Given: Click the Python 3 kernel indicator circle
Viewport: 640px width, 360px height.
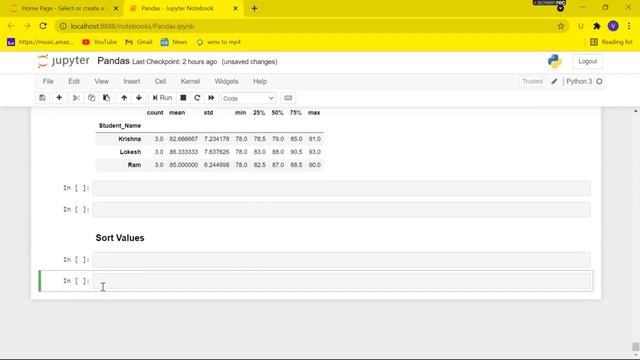Looking at the screenshot, I should coord(599,82).
